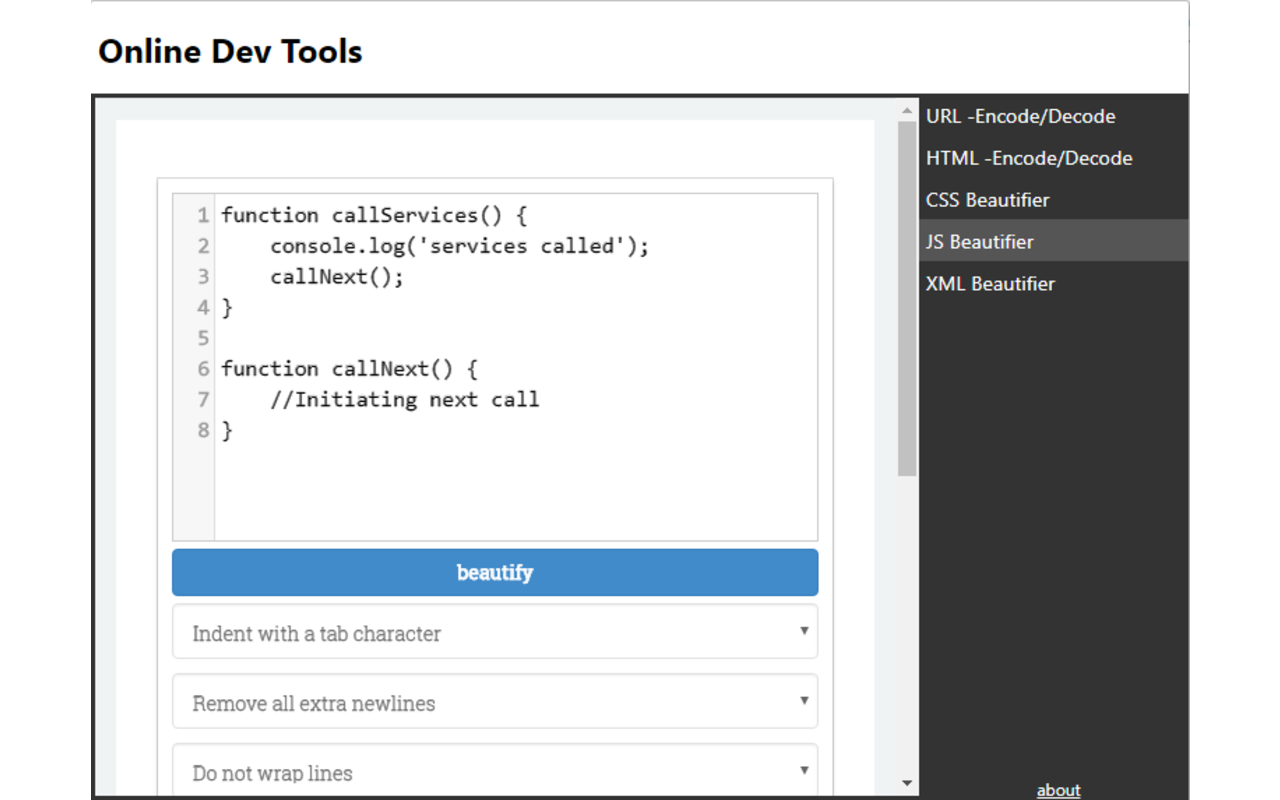
Task: Click line number 1 in gutter
Action: (203, 215)
